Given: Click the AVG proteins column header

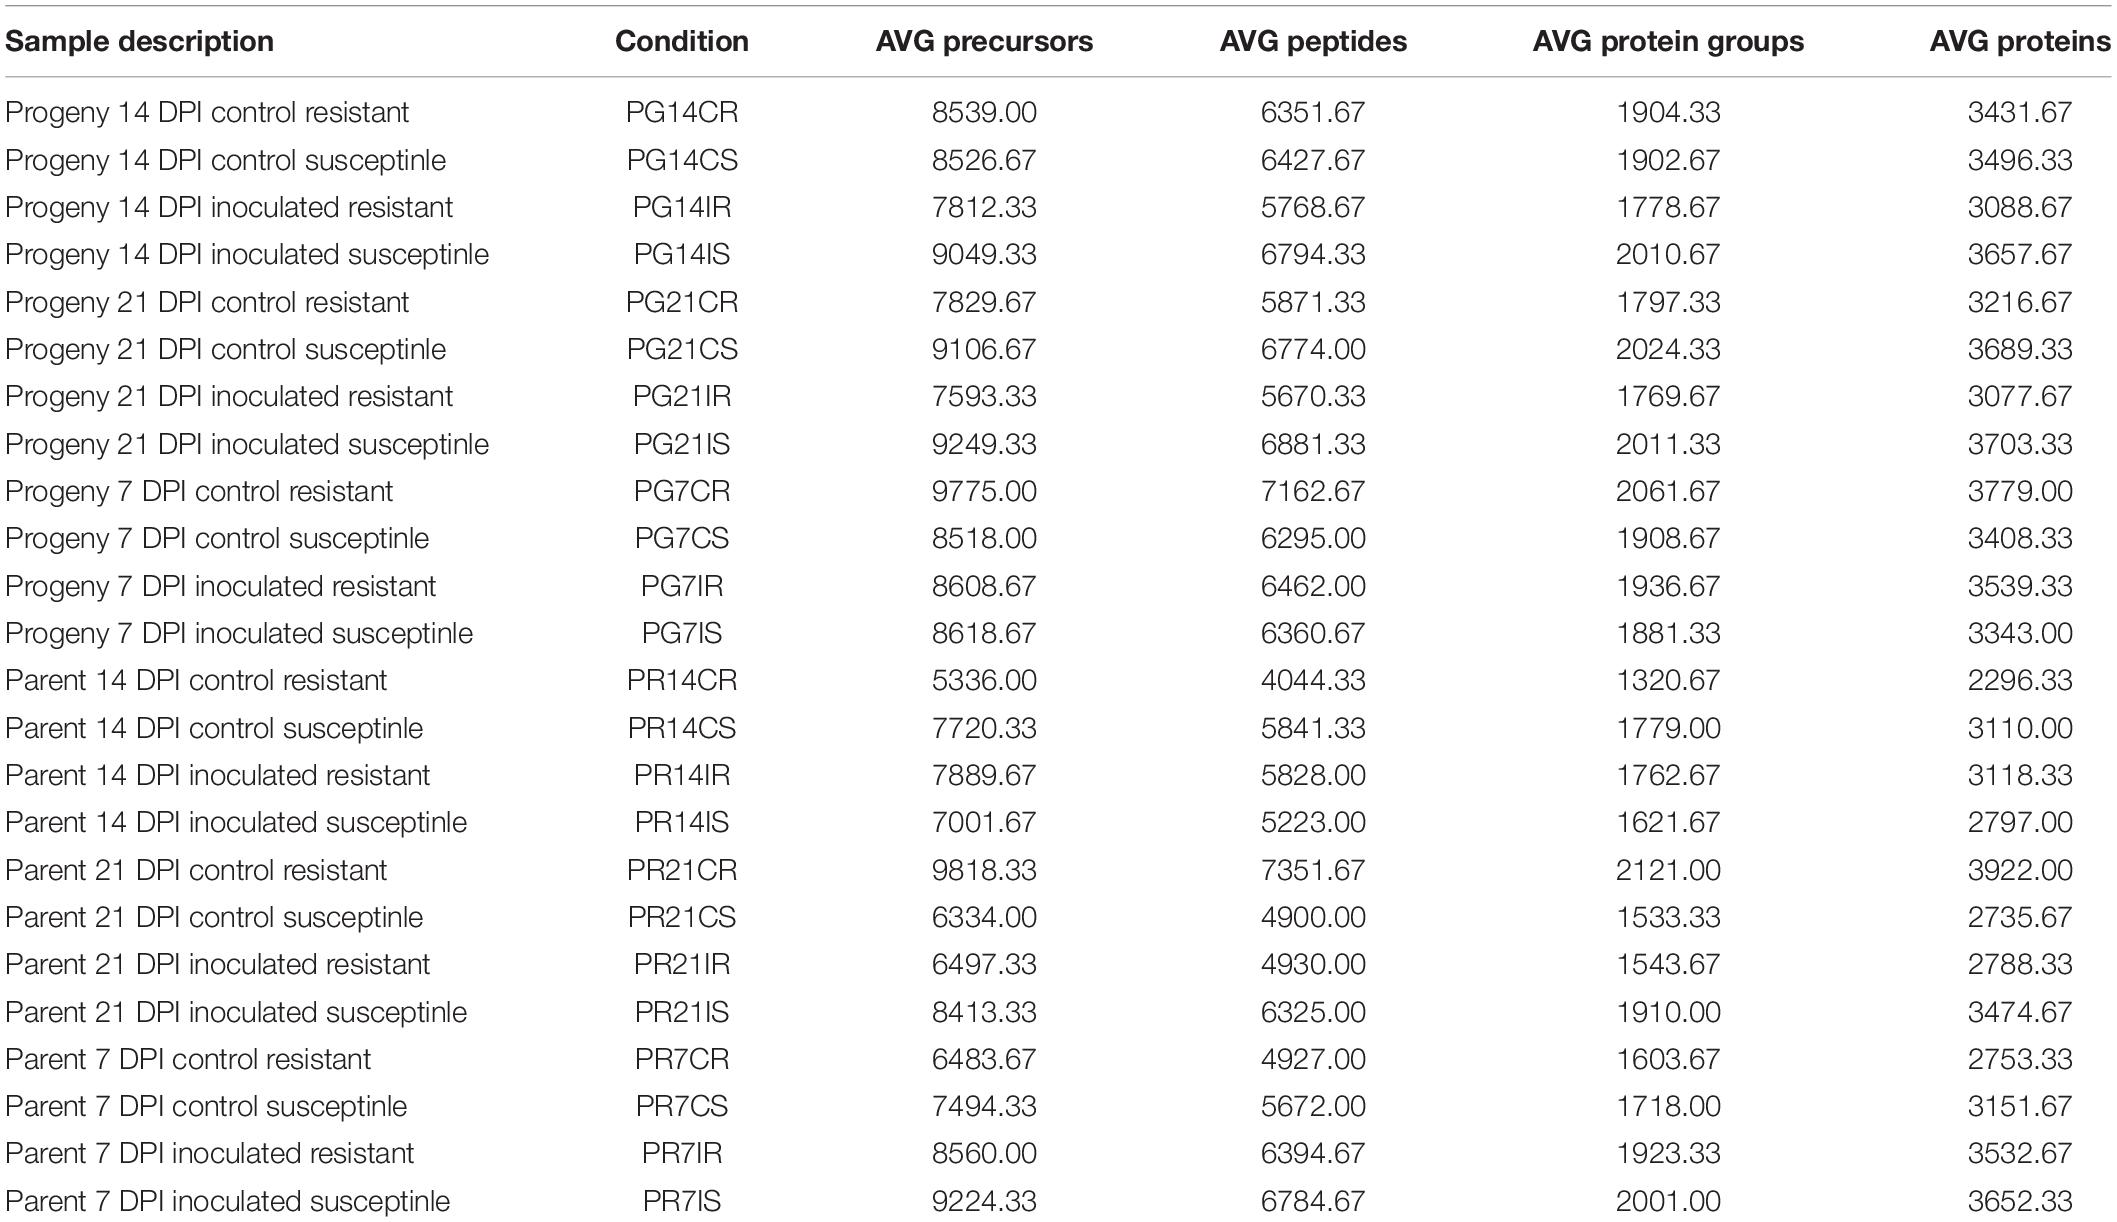Looking at the screenshot, I should pos(2020,41).
